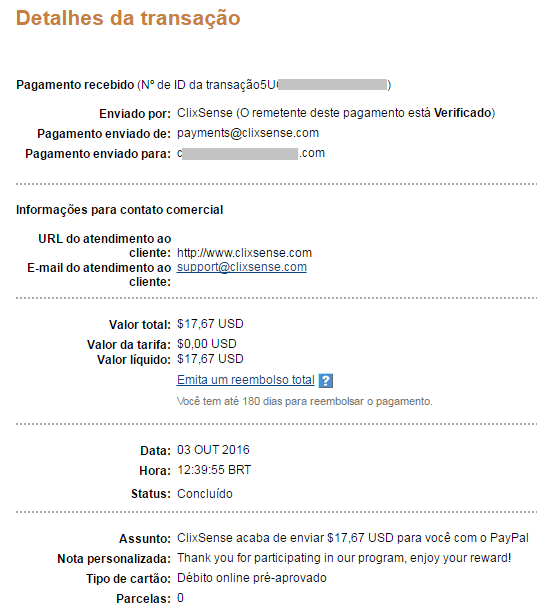The width and height of the screenshot is (537, 614).
Task: Click the date 03 OUT 2016
Action: pos(213,450)
